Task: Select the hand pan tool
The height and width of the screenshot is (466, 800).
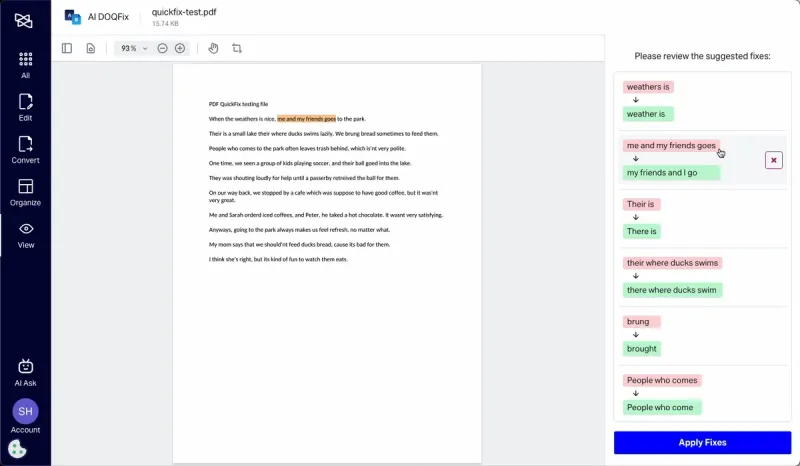Action: click(x=213, y=48)
